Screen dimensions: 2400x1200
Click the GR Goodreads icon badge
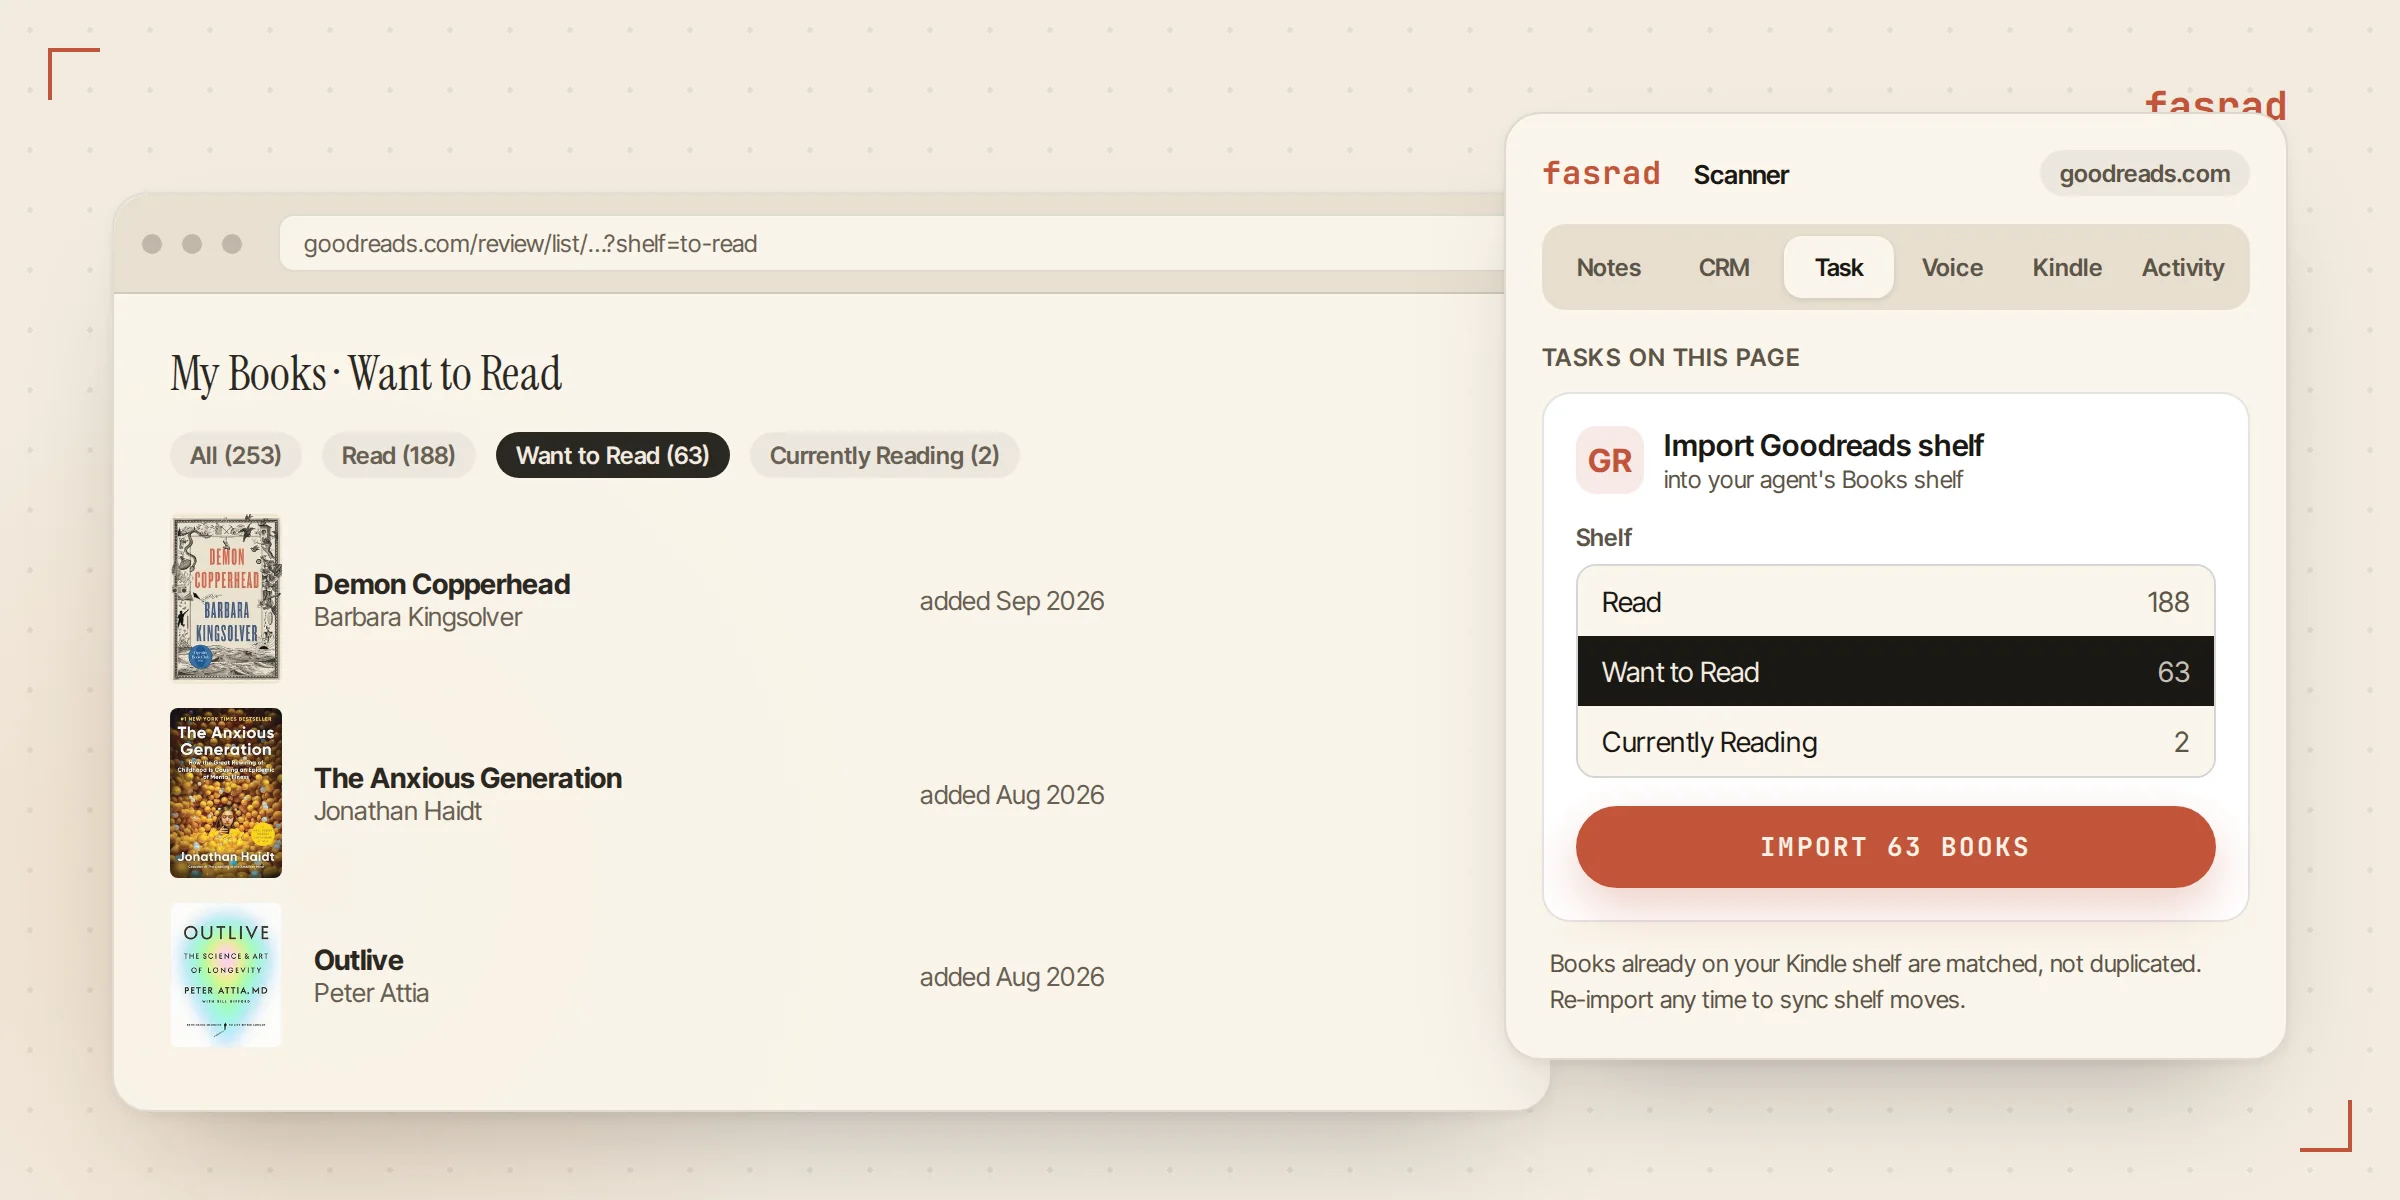(1609, 460)
